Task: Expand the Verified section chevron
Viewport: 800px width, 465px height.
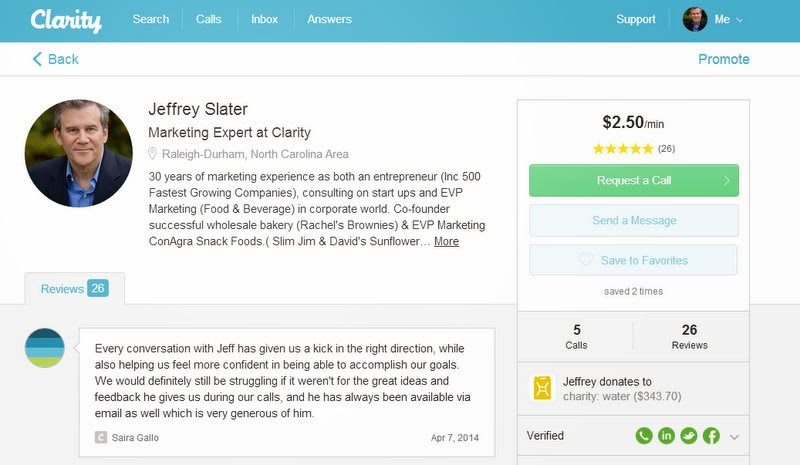Action: click(734, 437)
